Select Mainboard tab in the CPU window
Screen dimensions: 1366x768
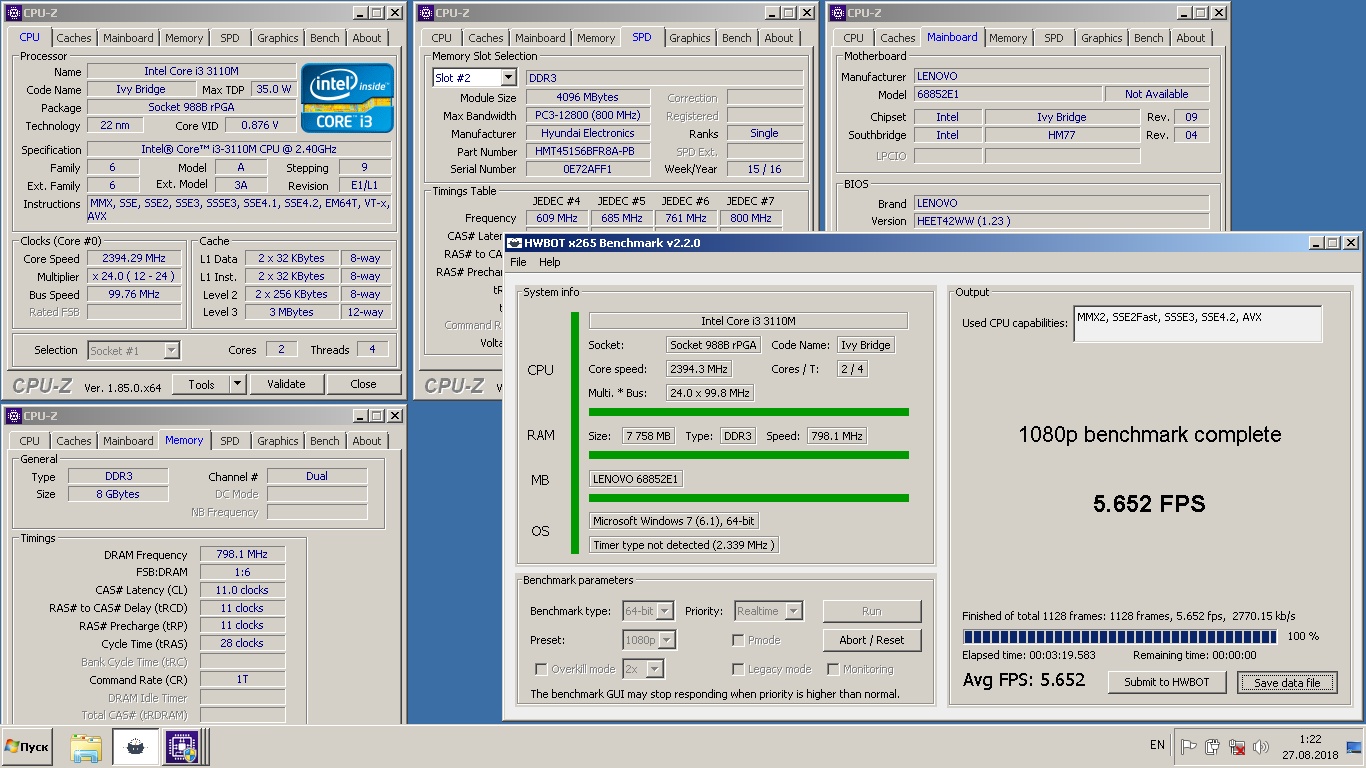tap(129, 38)
